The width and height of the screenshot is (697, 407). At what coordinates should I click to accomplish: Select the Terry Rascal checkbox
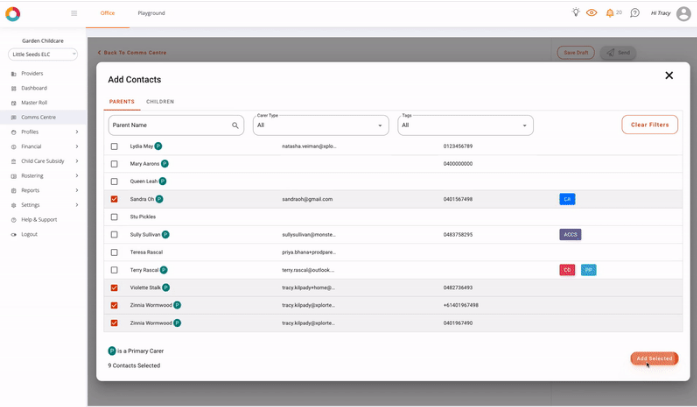[114, 270]
